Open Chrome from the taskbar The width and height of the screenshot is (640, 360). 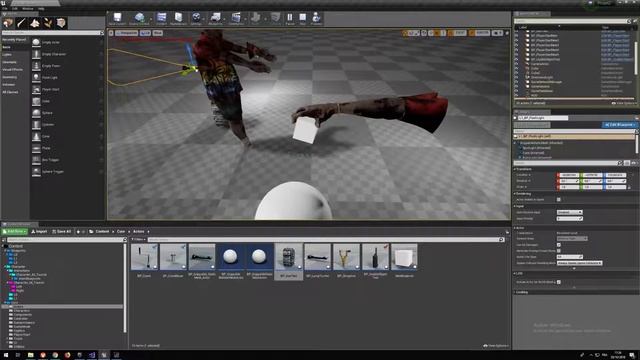pos(55,355)
